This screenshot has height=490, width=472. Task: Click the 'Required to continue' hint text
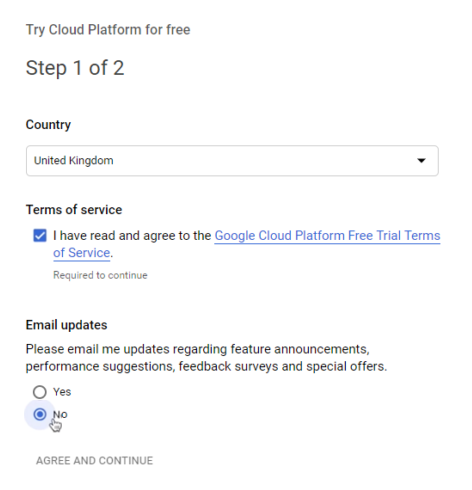click(x=100, y=275)
